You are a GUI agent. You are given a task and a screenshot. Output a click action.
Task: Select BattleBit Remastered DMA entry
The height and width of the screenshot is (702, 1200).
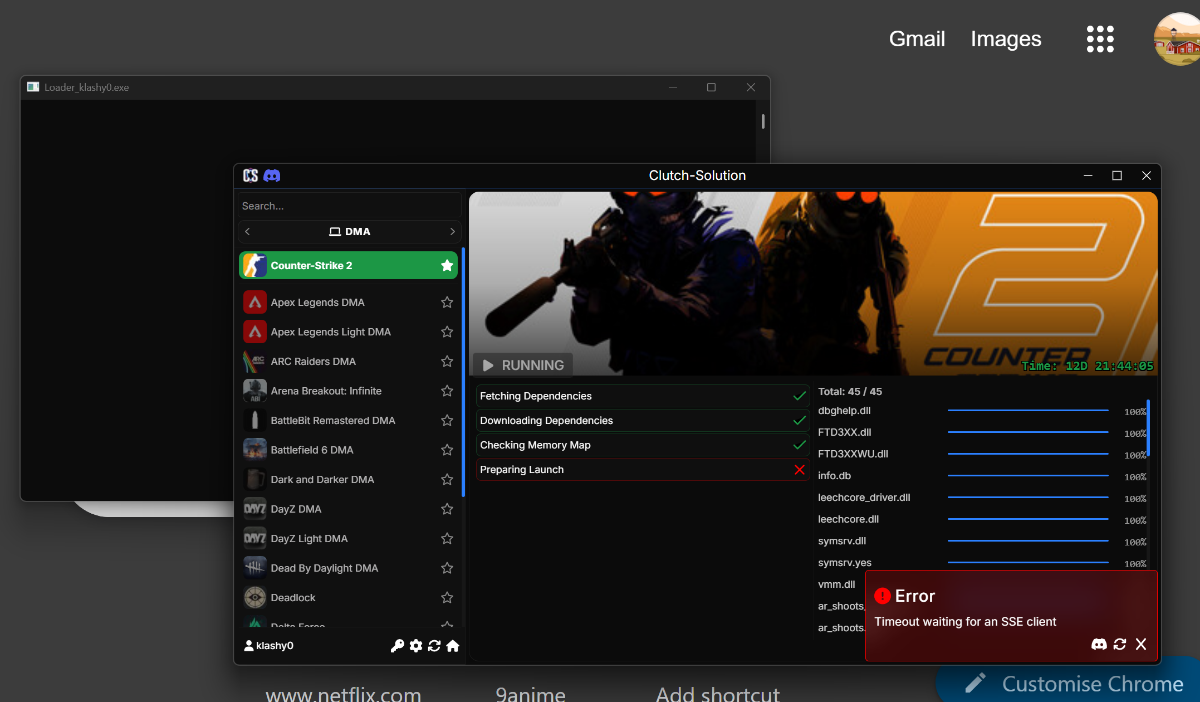click(x=349, y=420)
